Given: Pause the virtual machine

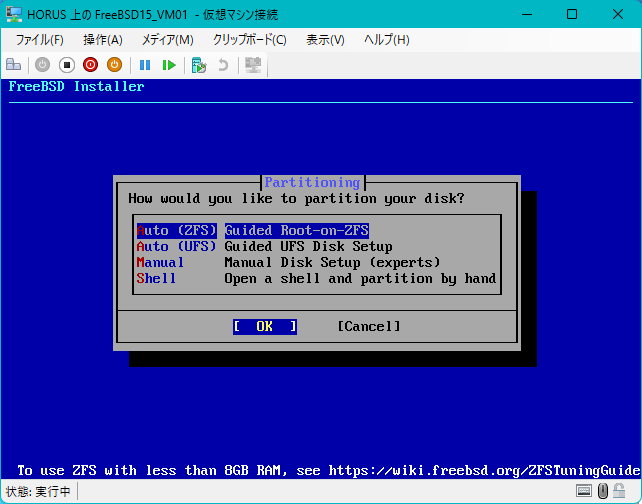Looking at the screenshot, I should pyautogui.click(x=145, y=65).
